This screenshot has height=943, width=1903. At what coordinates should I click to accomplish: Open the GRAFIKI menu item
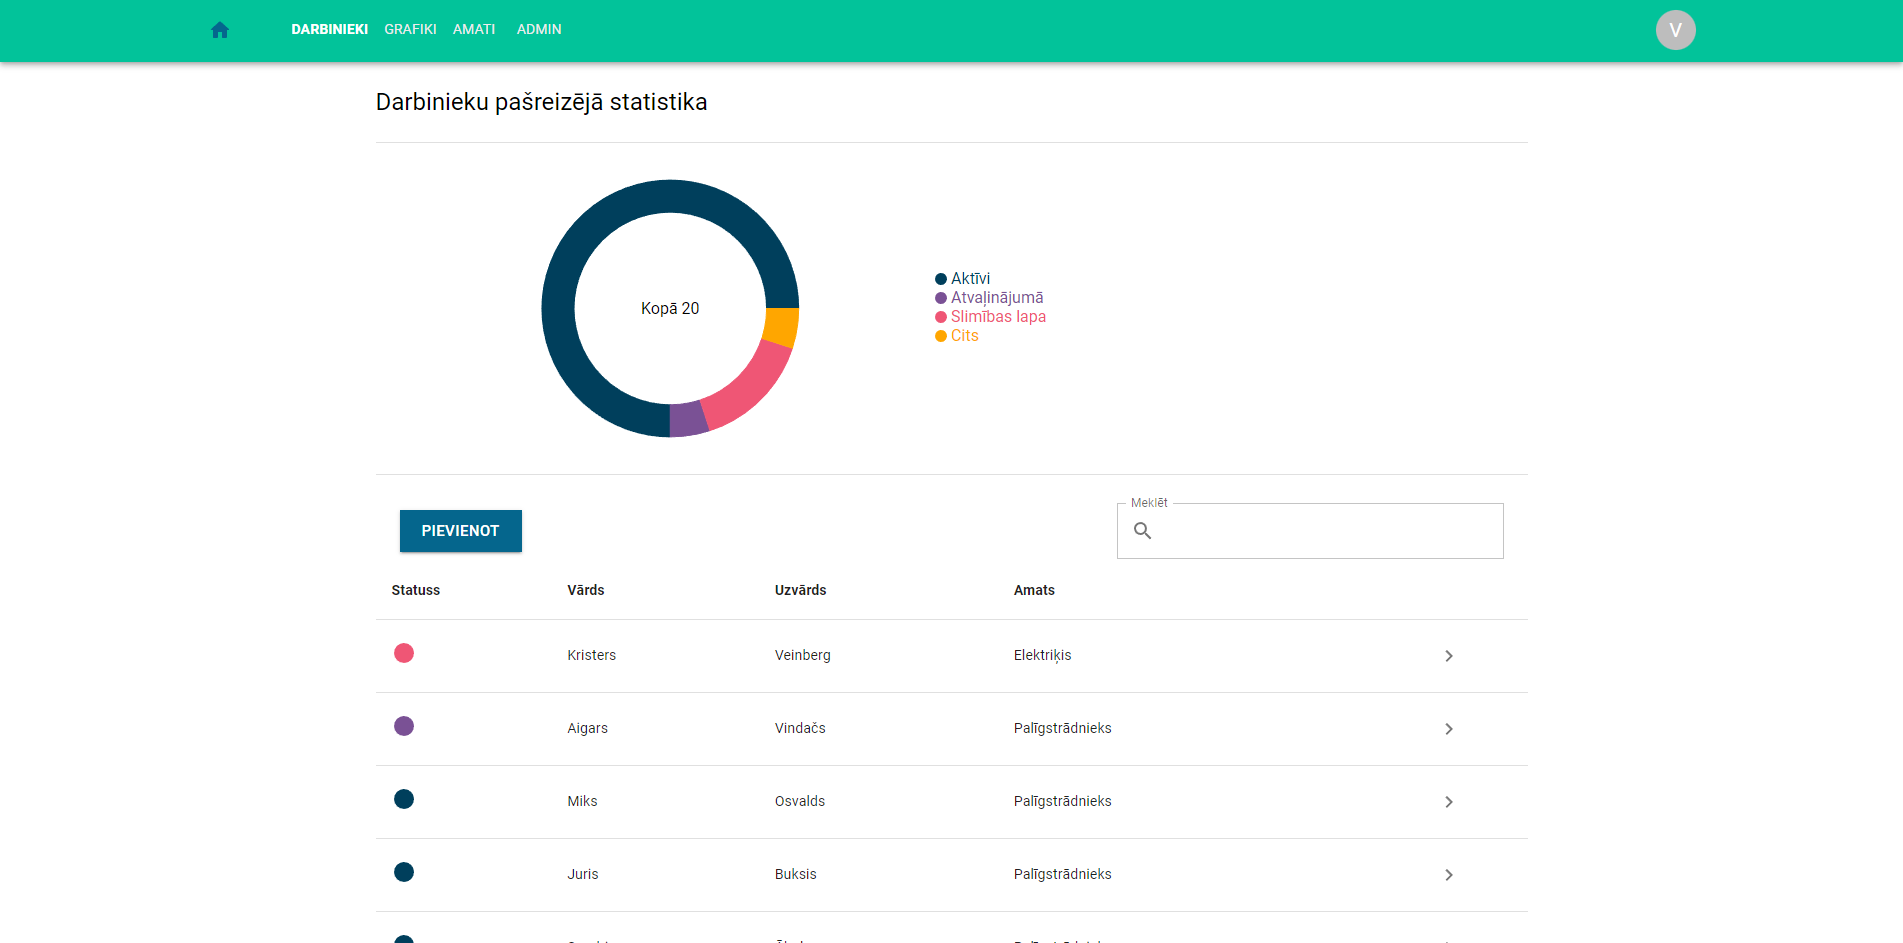click(410, 29)
